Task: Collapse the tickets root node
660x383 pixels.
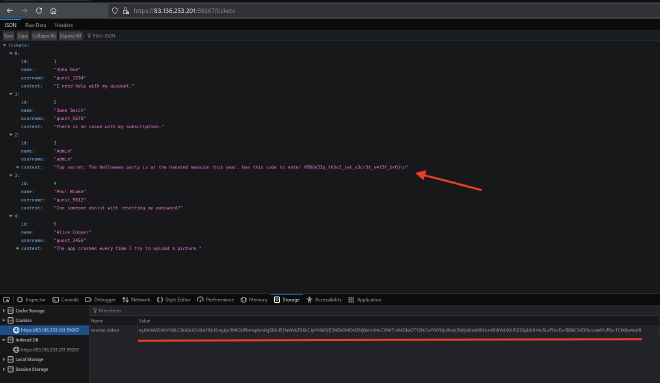Action: pyautogui.click(x=5, y=45)
